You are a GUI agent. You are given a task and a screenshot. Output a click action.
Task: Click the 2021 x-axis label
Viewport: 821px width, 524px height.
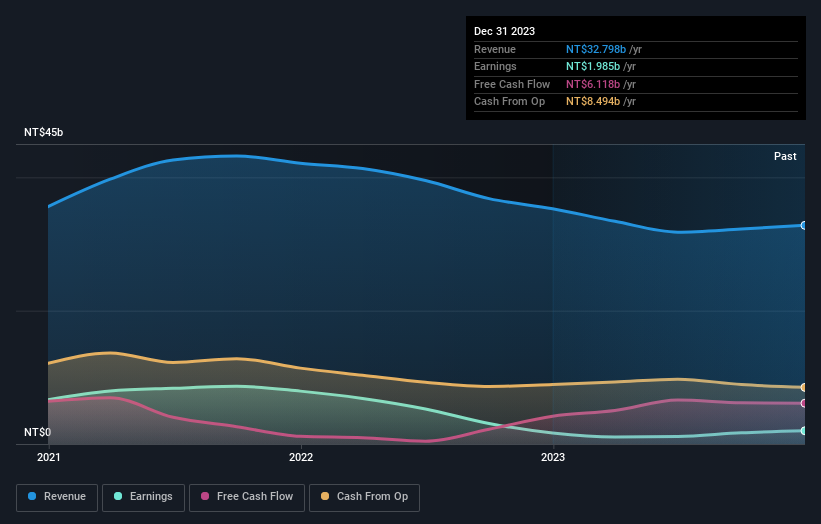point(49,457)
